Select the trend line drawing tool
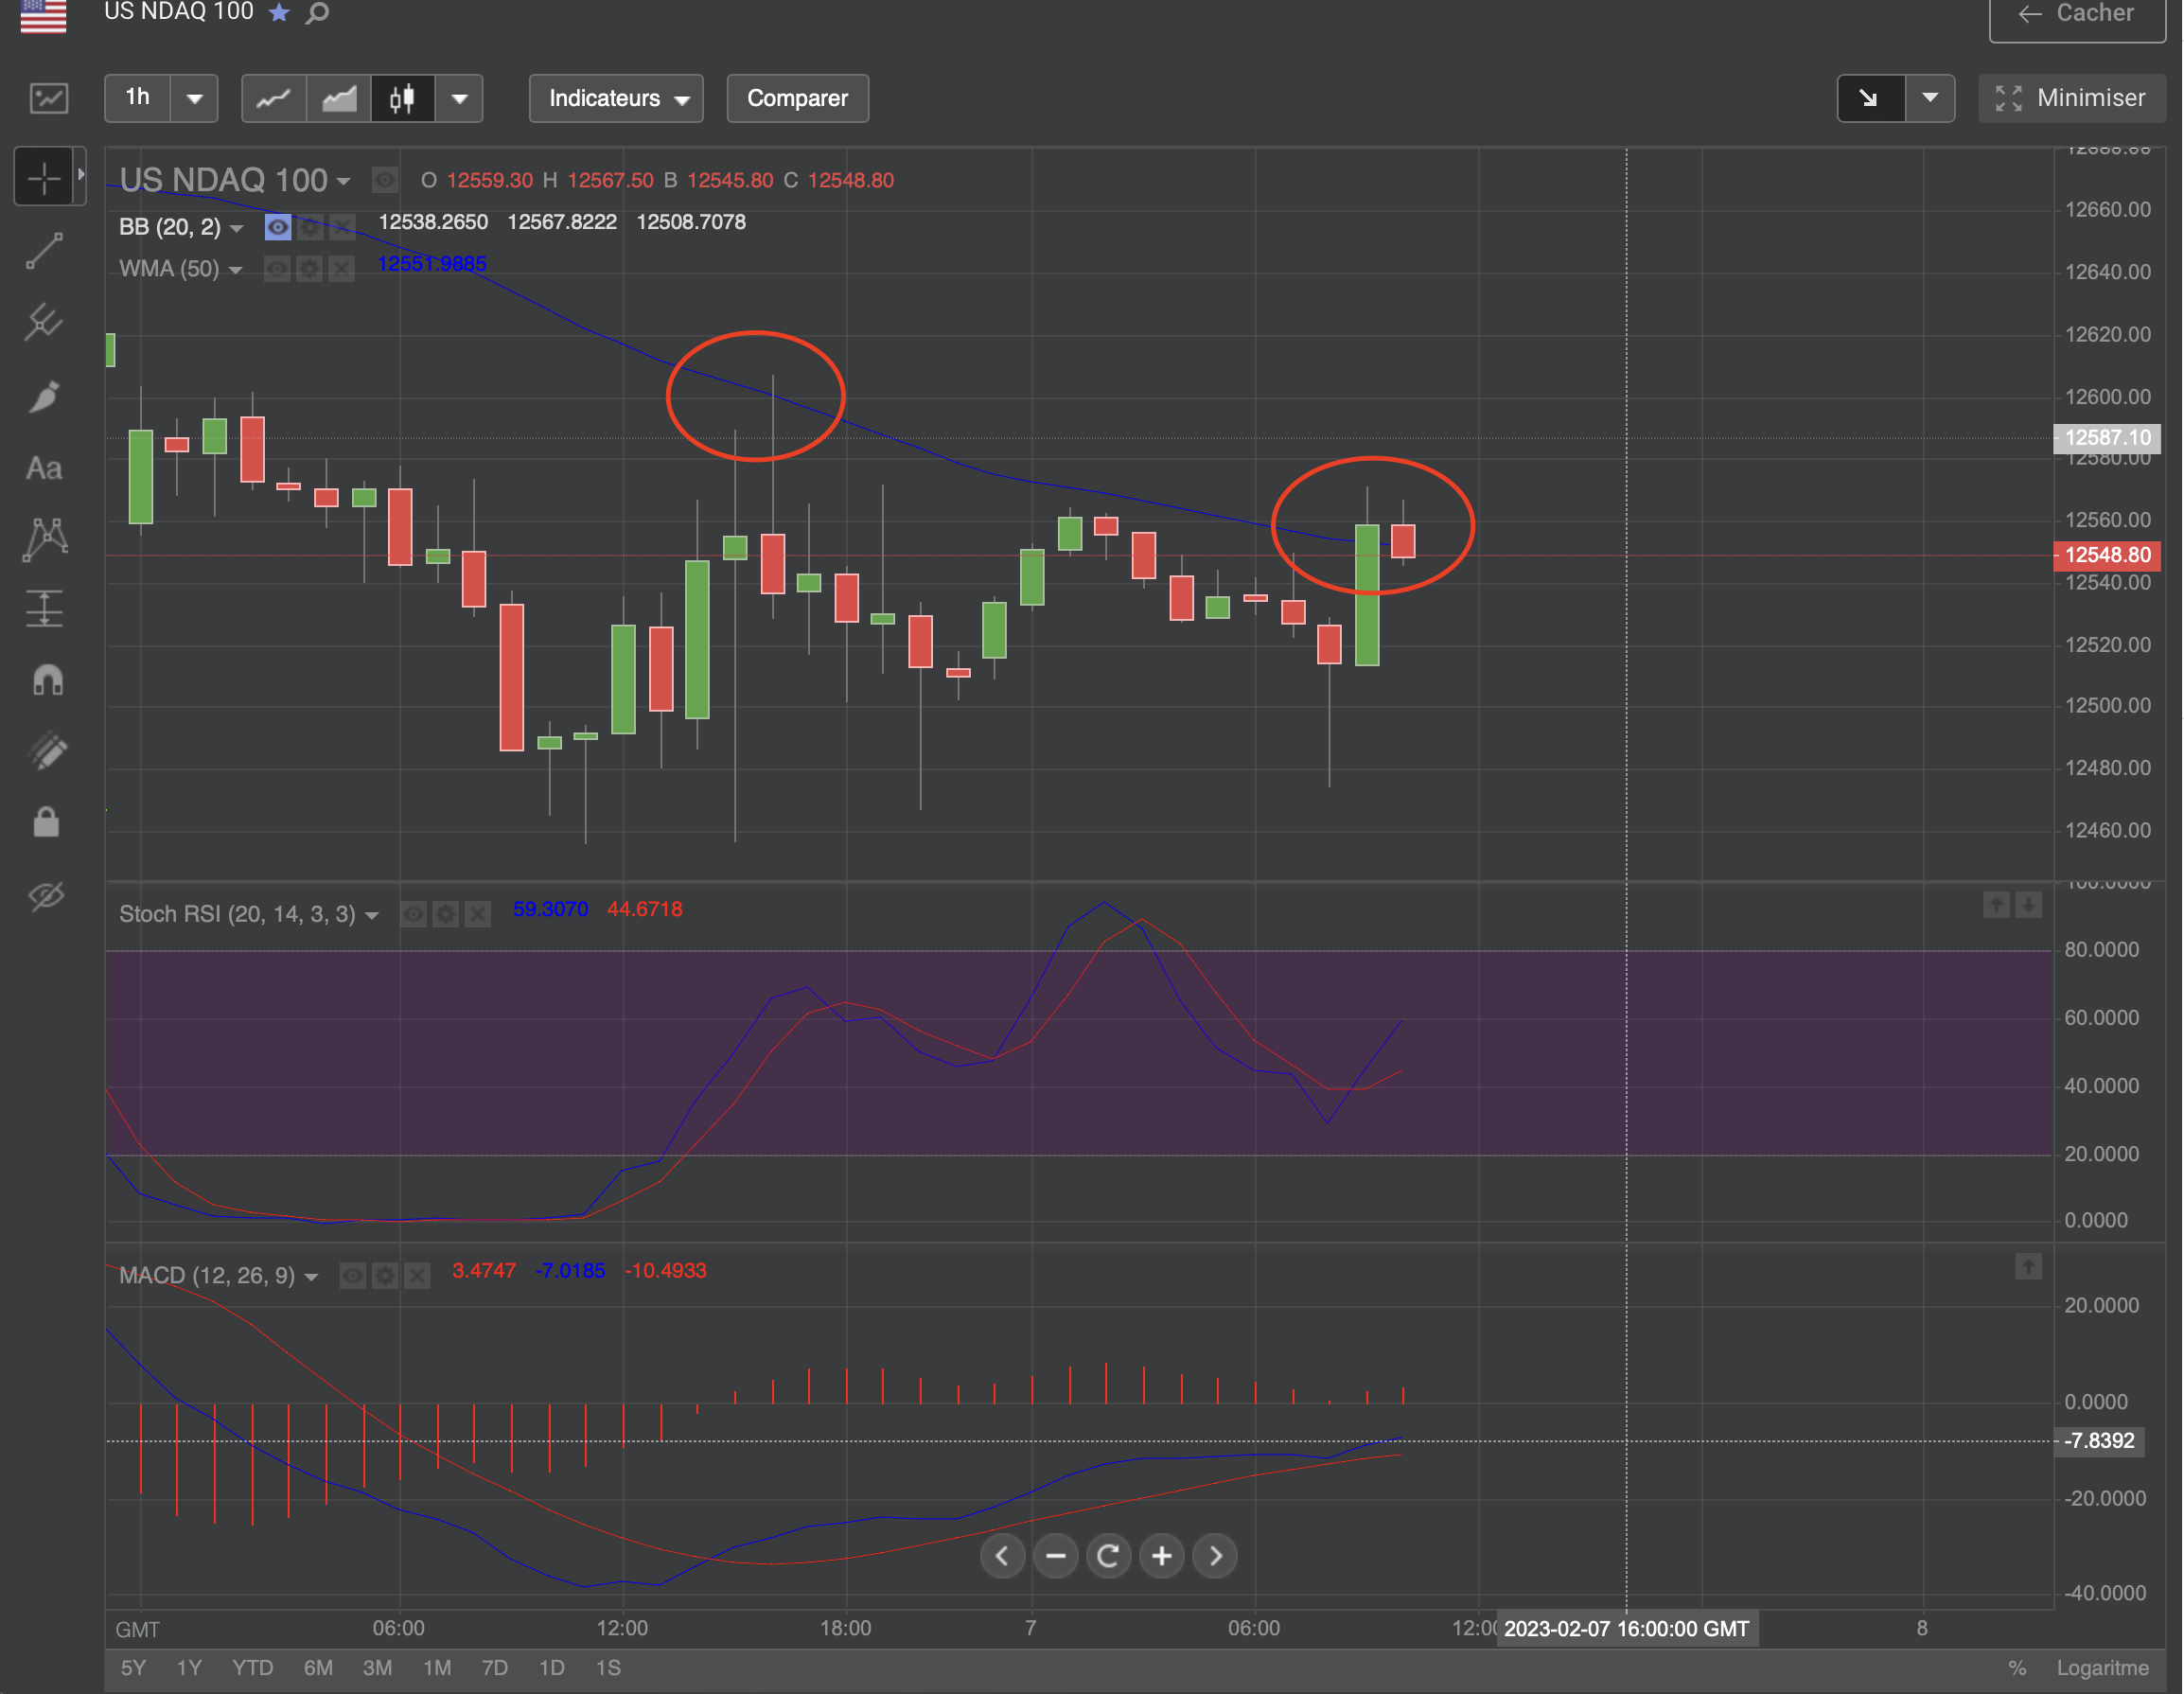The width and height of the screenshot is (2184, 1694). 44,250
